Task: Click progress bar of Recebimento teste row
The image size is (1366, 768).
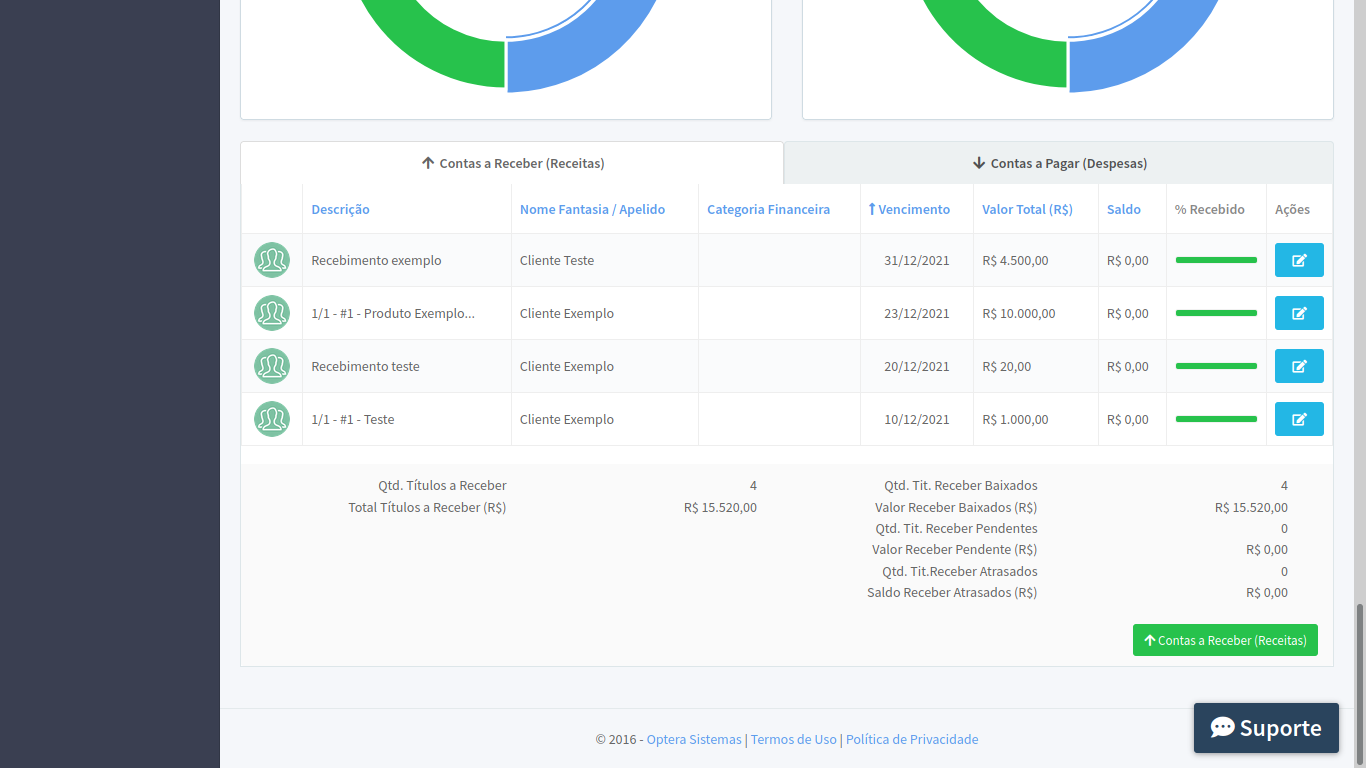Action: coord(1216,366)
